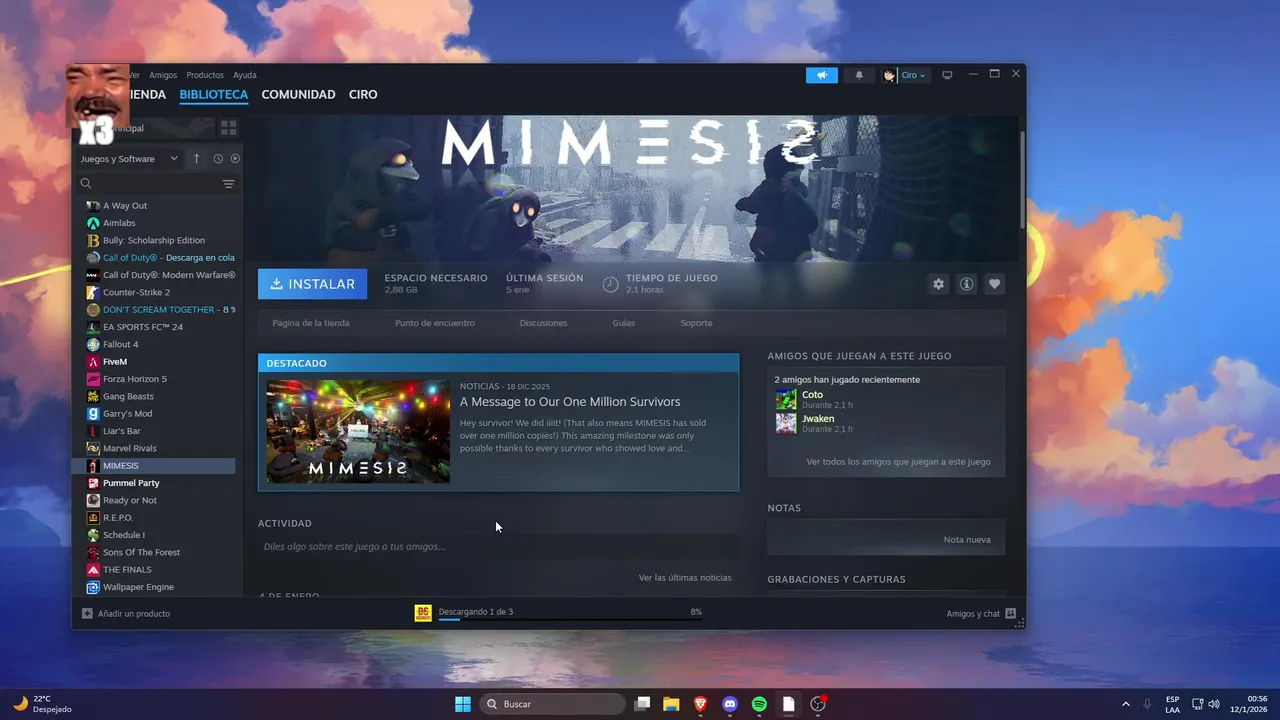The width and height of the screenshot is (1280, 720).
Task: Open Discusiones link
Action: [x=544, y=323]
